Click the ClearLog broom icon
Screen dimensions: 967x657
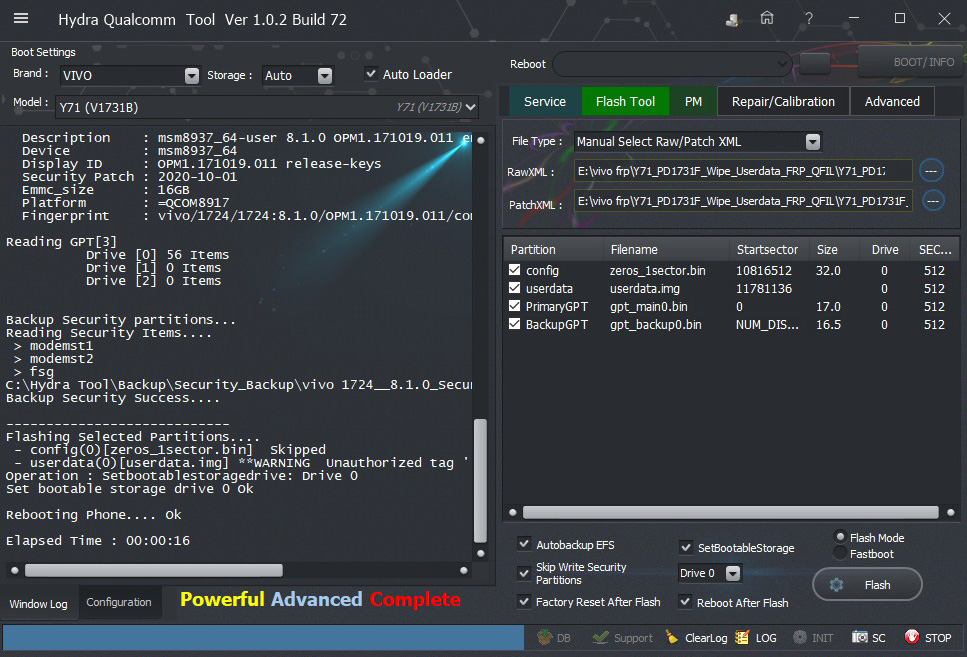673,637
